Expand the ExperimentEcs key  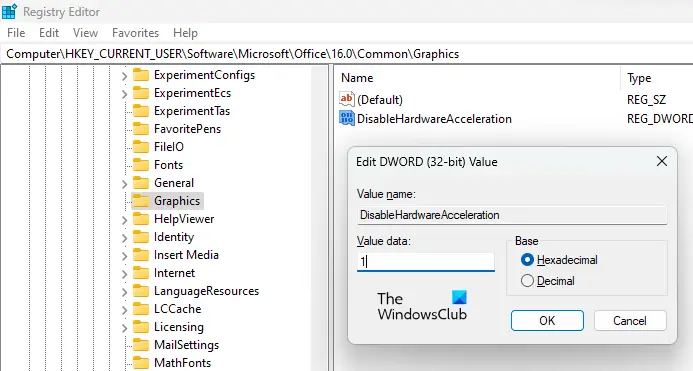click(124, 94)
